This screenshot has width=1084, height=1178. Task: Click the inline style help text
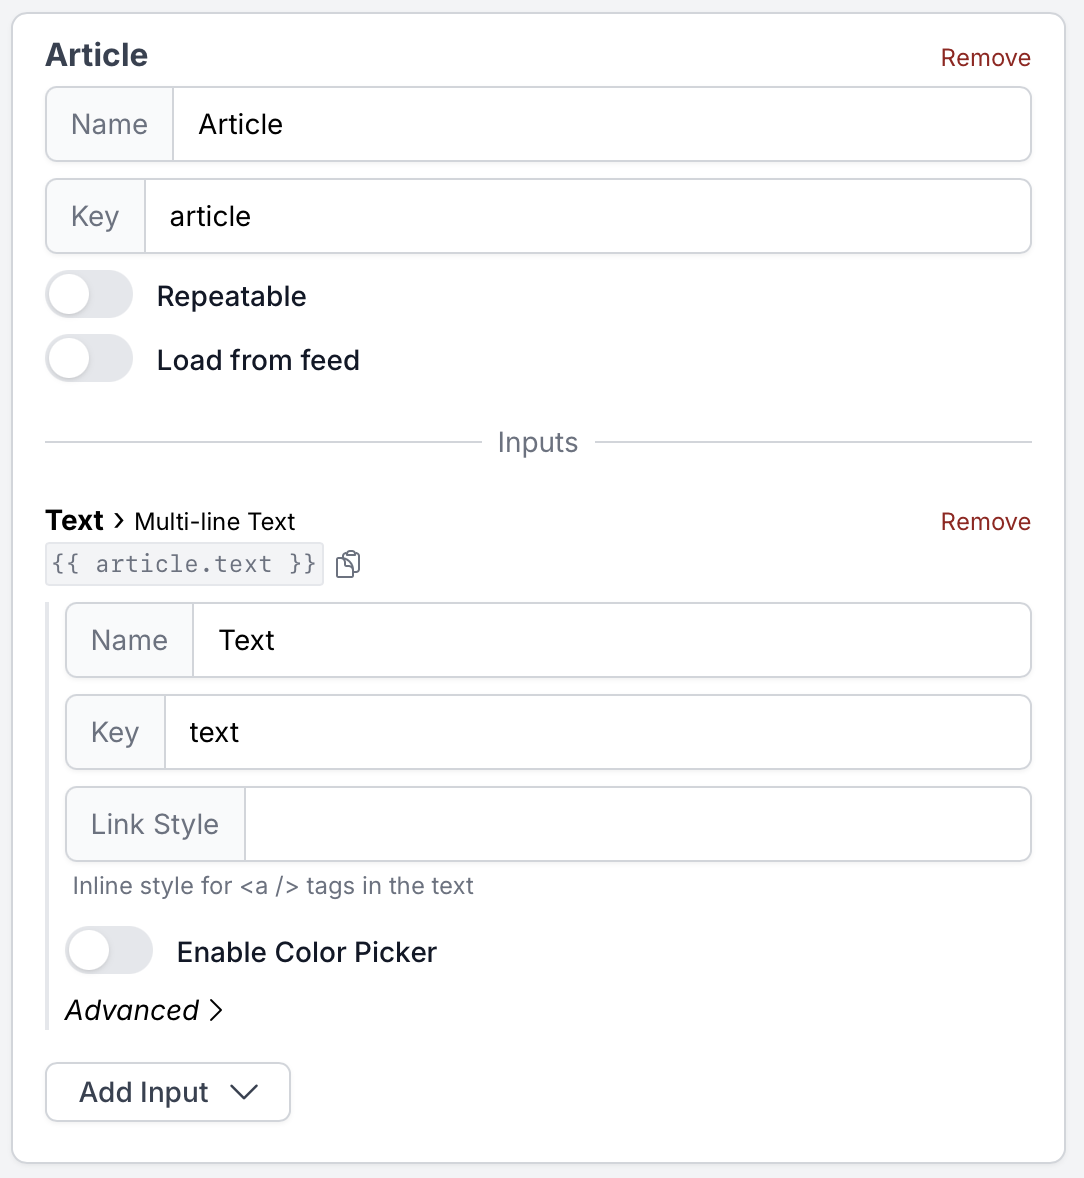tap(273, 886)
